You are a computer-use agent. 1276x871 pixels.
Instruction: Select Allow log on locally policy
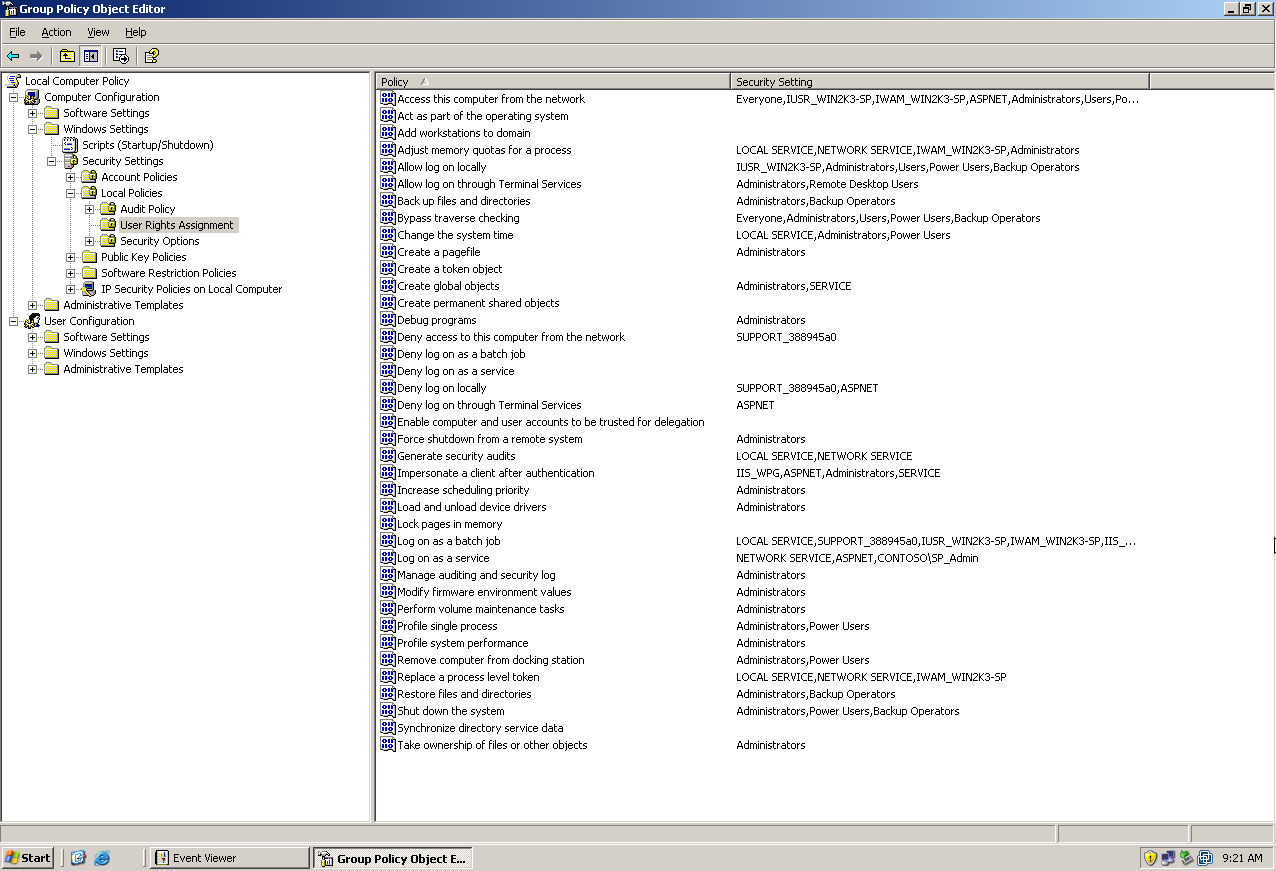point(442,167)
